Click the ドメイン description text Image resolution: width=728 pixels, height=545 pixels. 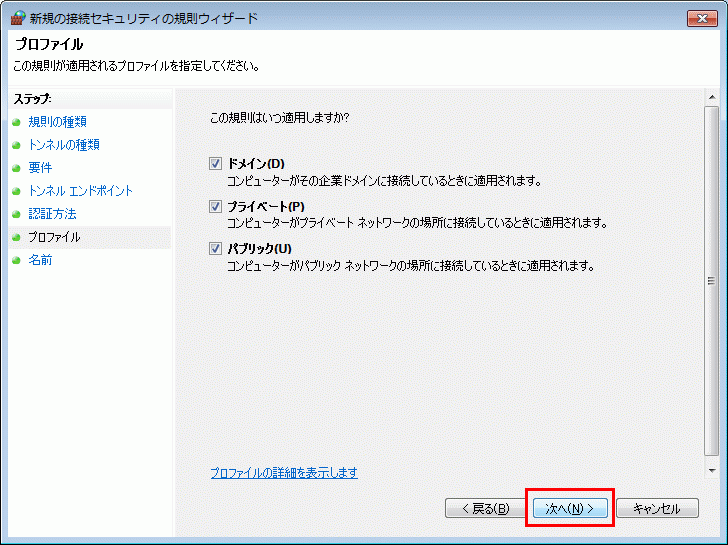pos(384,181)
